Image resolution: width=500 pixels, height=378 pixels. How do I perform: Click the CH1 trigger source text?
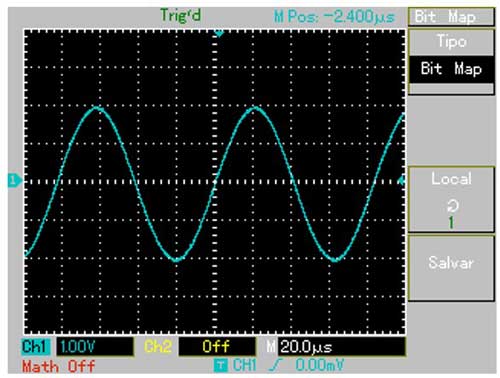click(x=245, y=366)
